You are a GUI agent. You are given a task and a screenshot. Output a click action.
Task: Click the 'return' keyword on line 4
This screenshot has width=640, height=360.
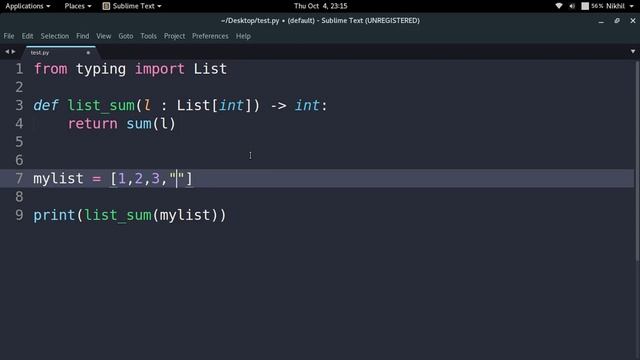click(93, 124)
